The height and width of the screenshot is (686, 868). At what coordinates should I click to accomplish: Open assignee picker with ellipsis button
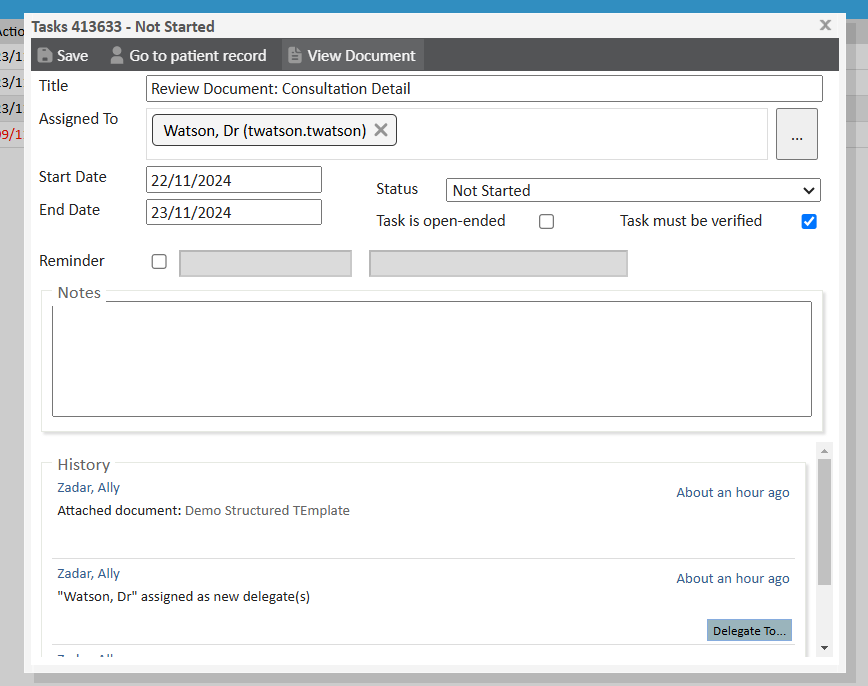(x=796, y=134)
